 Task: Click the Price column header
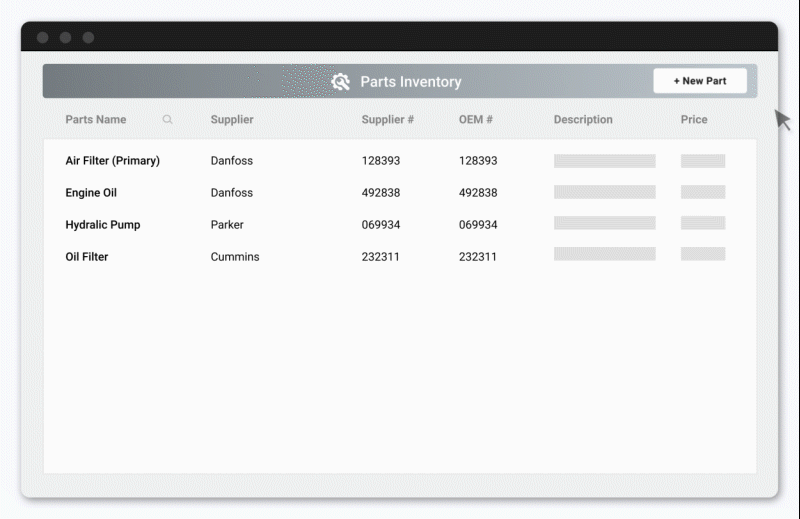pos(694,119)
